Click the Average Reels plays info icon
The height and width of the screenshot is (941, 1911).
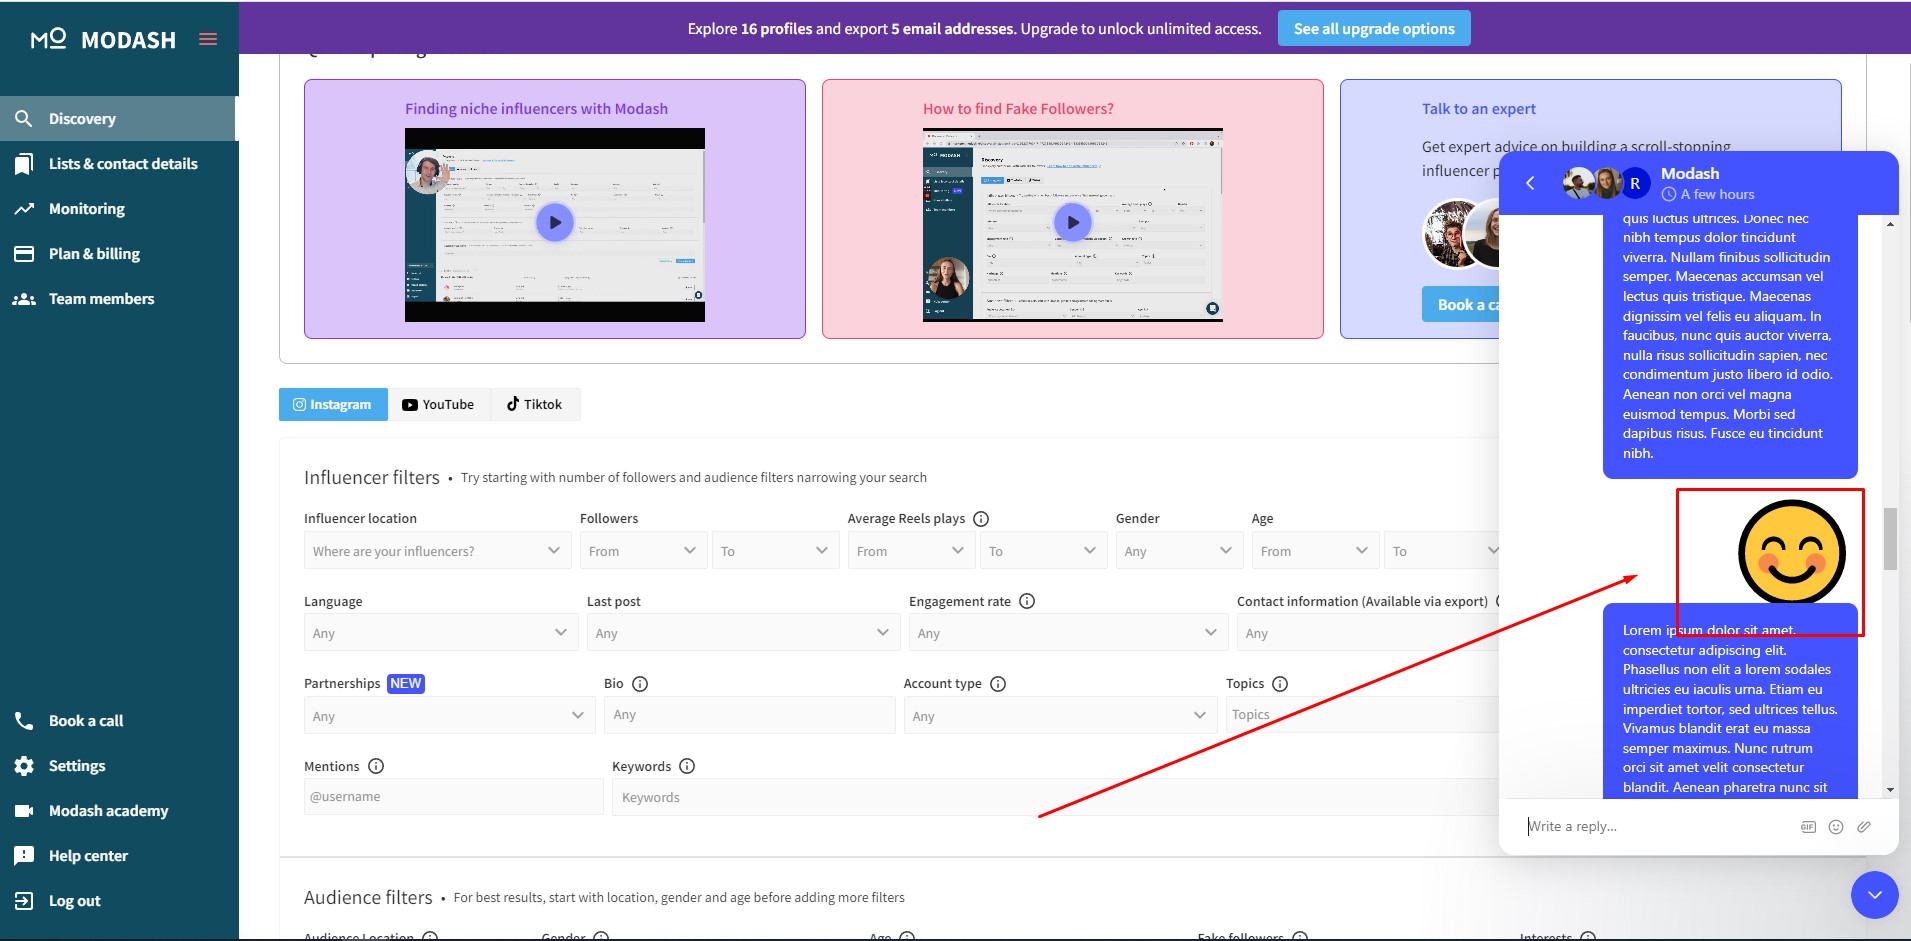coord(981,519)
